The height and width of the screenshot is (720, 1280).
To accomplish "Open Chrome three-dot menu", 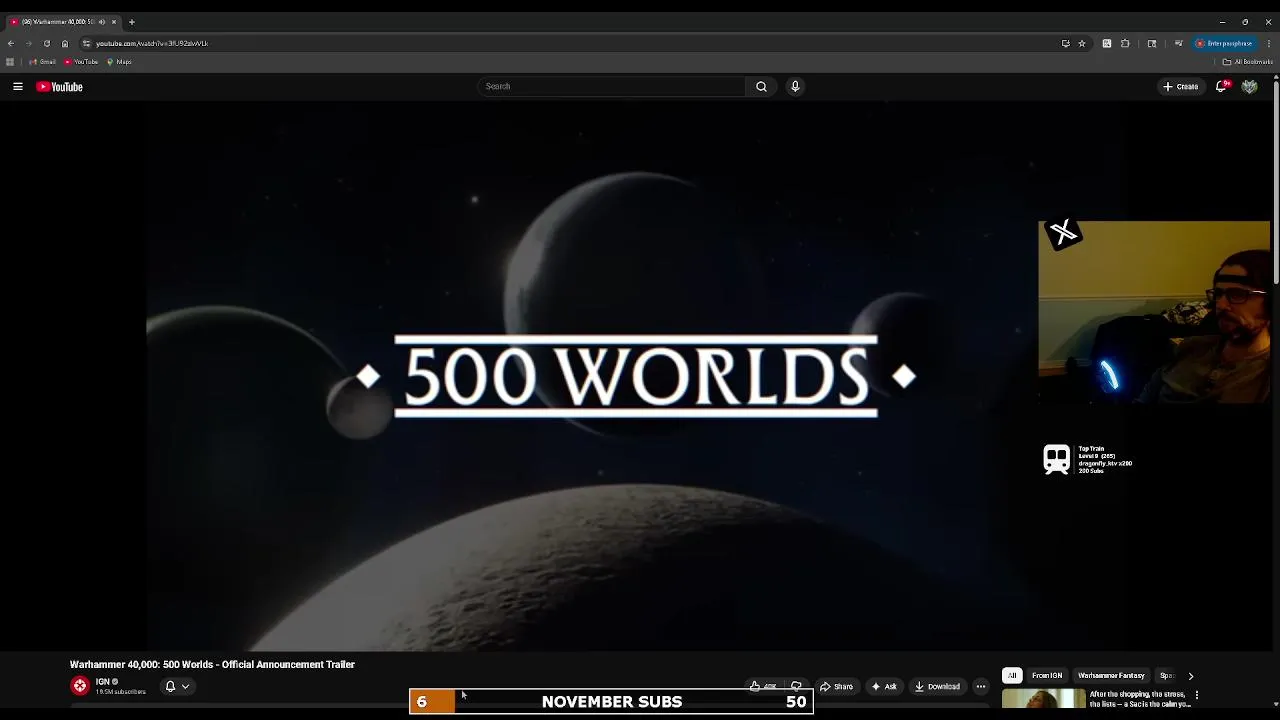I will tap(1268, 44).
